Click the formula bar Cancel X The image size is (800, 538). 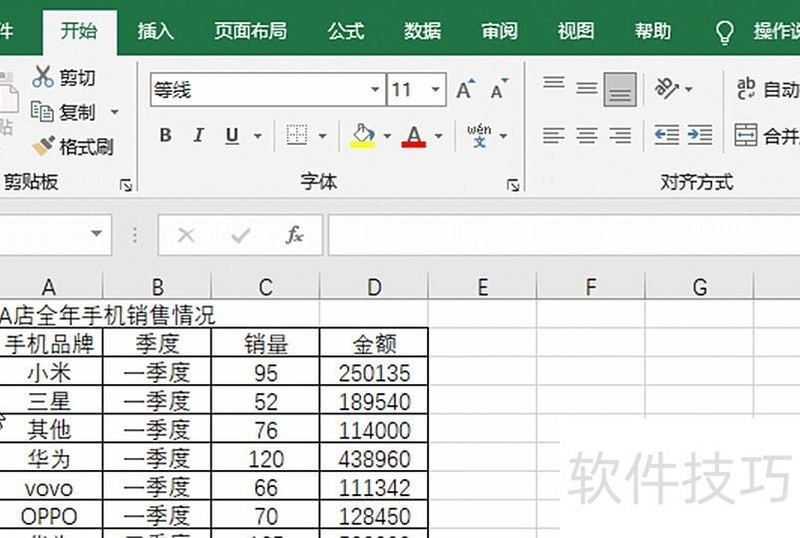(x=186, y=235)
